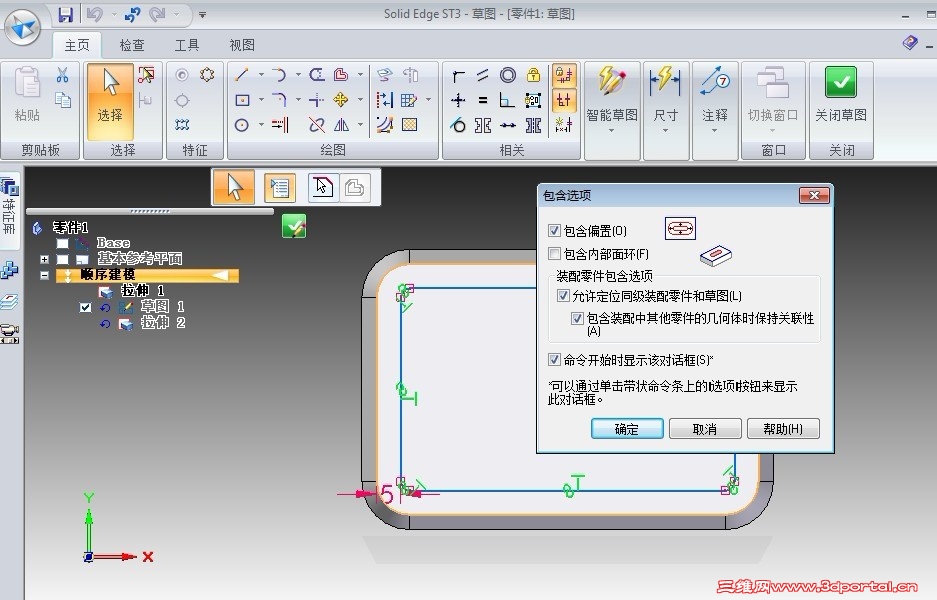This screenshot has width=937, height=600.
Task: Click the PathFinder panel grip handle
Action: (150, 211)
